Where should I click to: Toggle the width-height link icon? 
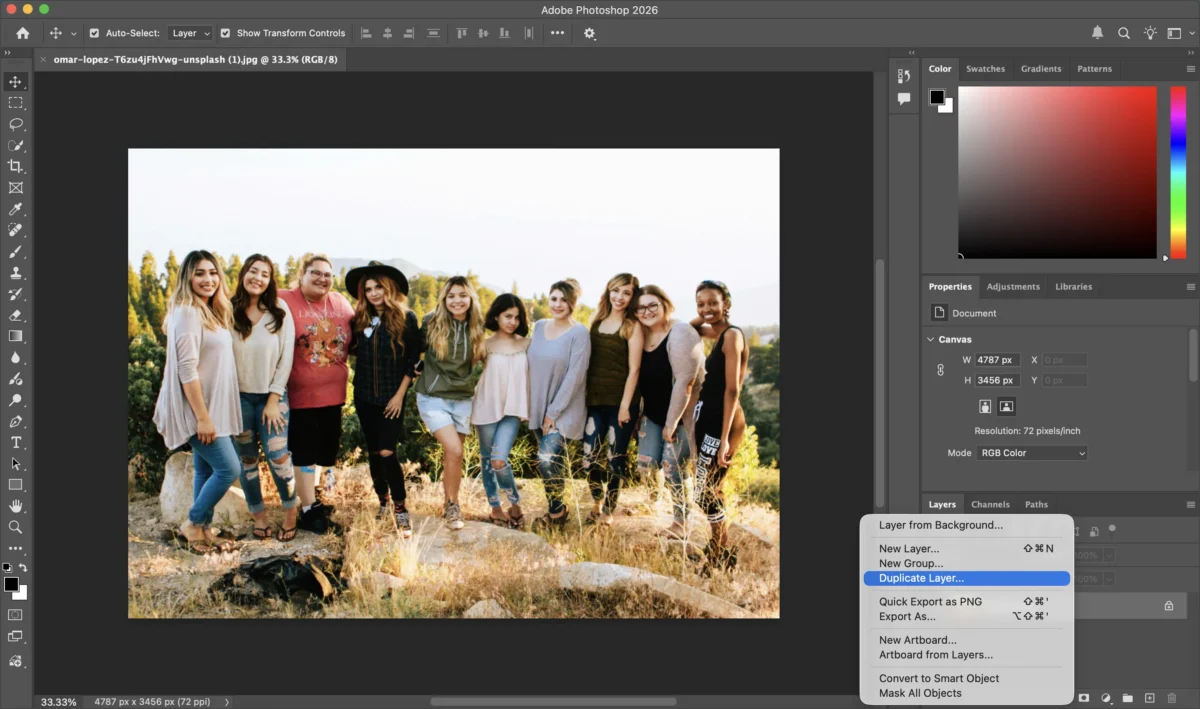pos(940,370)
